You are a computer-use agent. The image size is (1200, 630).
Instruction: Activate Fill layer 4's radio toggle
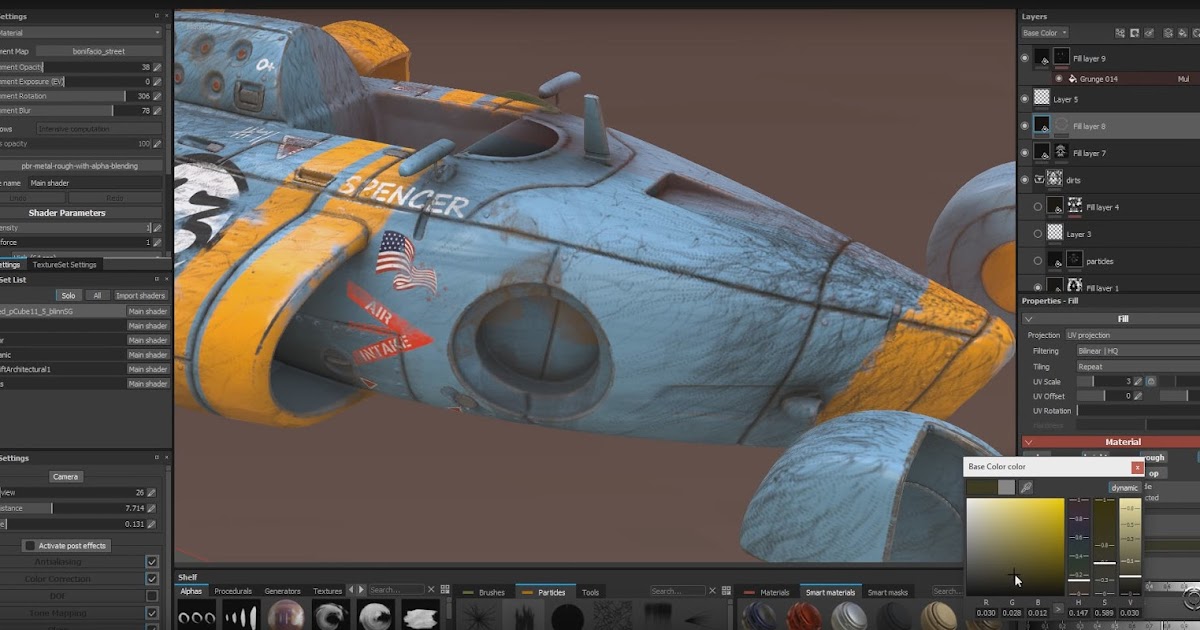tap(1037, 206)
